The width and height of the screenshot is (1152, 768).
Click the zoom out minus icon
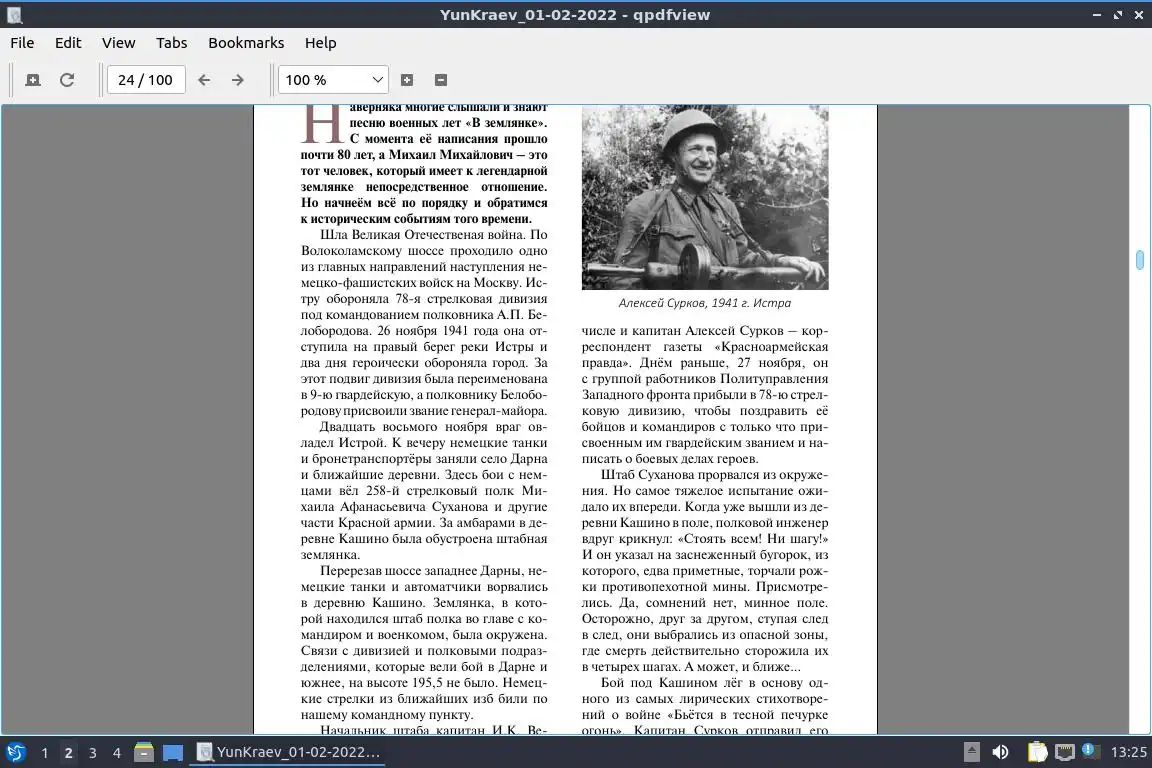click(x=441, y=80)
